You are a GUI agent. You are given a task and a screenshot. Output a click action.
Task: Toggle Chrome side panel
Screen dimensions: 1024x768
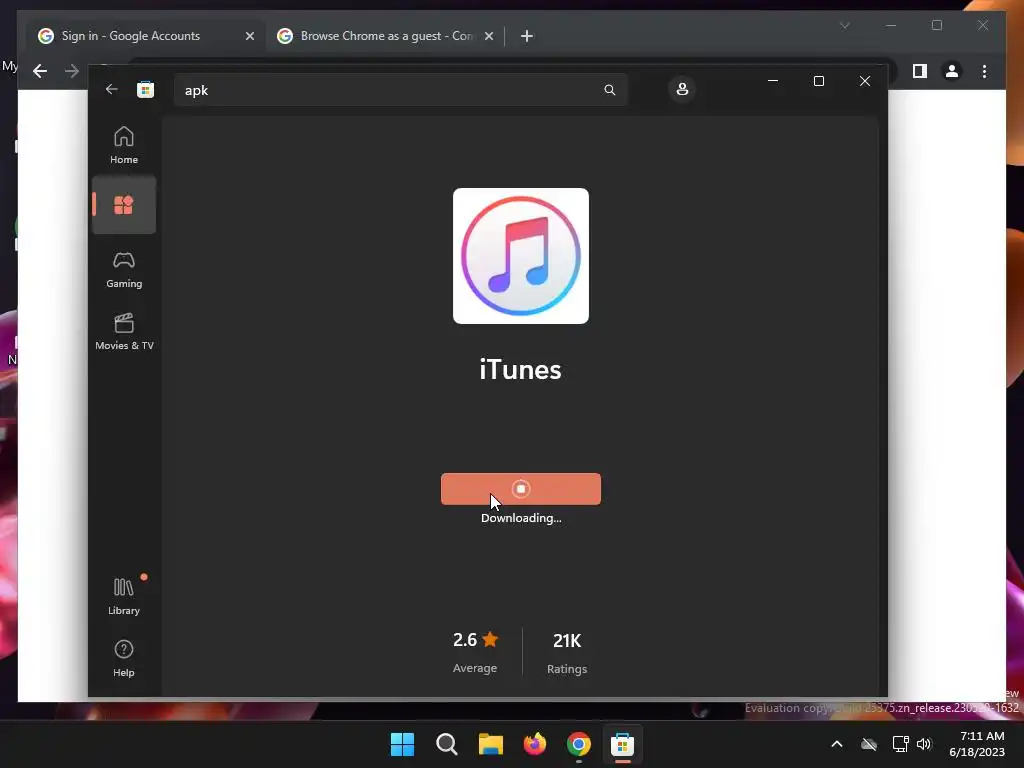(920, 71)
